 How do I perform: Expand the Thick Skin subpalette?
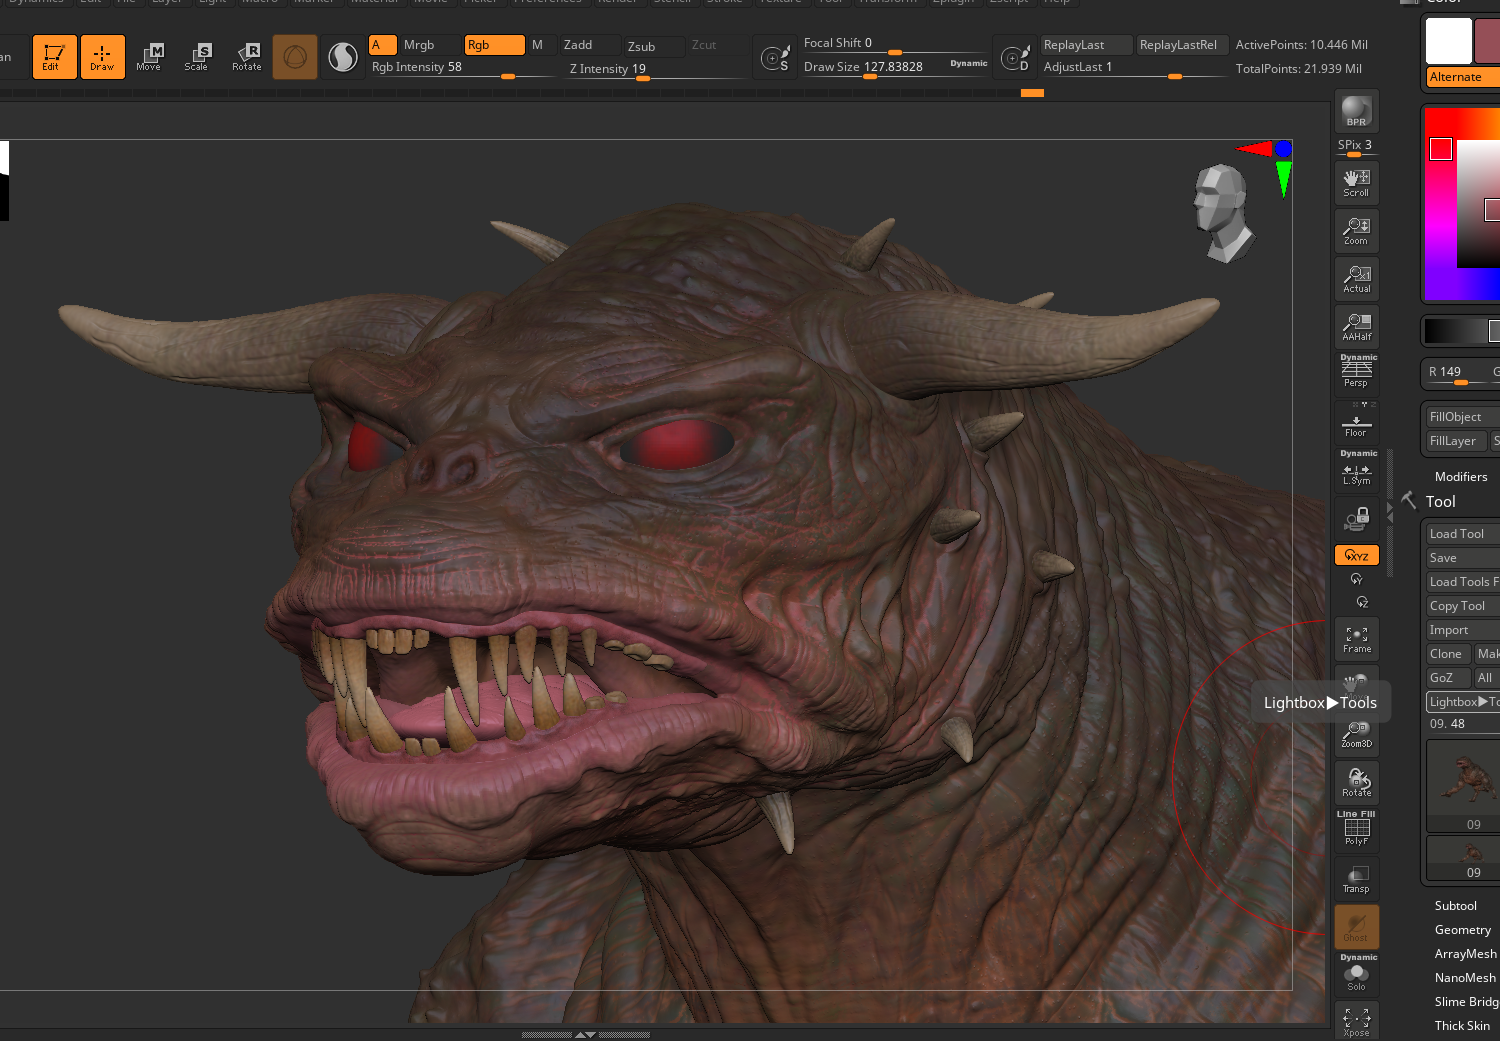[x=1462, y=1026]
